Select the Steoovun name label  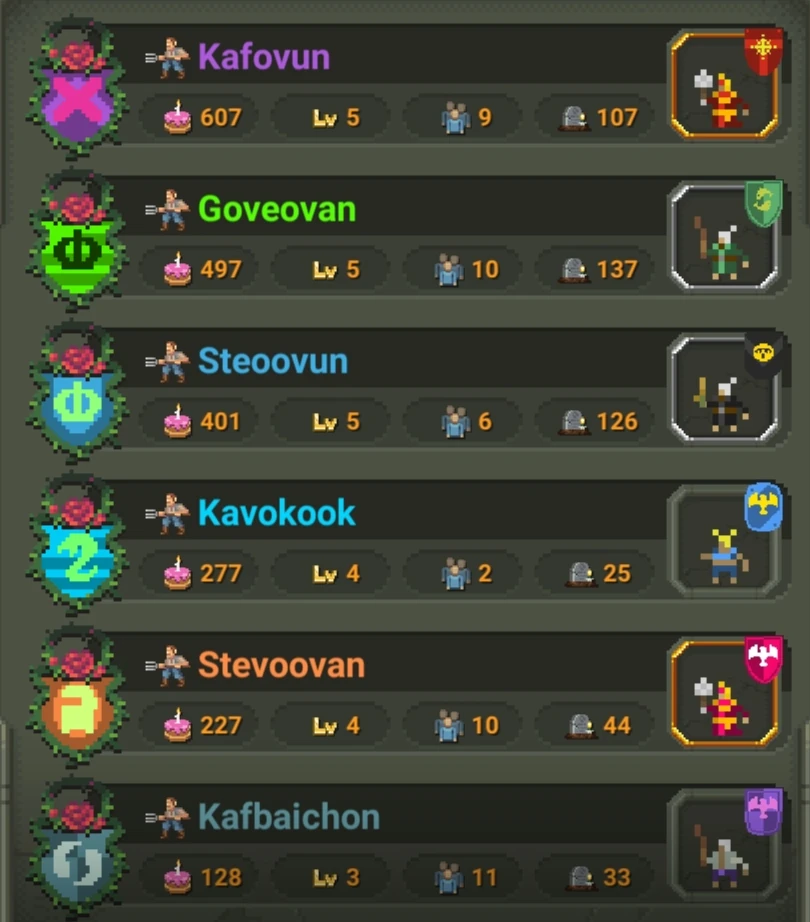coord(273,361)
